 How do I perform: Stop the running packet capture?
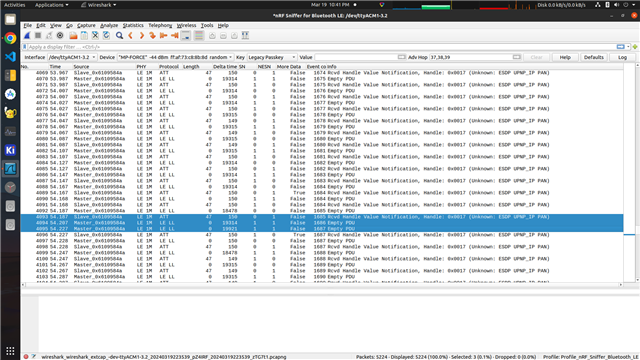38,36
